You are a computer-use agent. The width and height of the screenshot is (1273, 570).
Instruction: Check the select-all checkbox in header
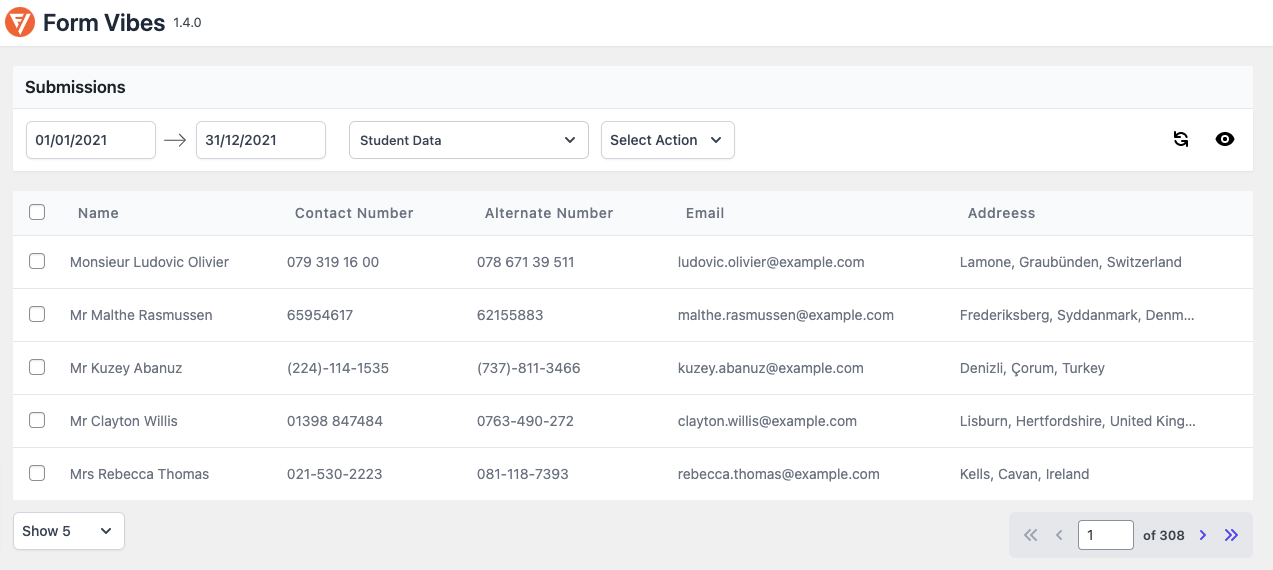click(37, 212)
